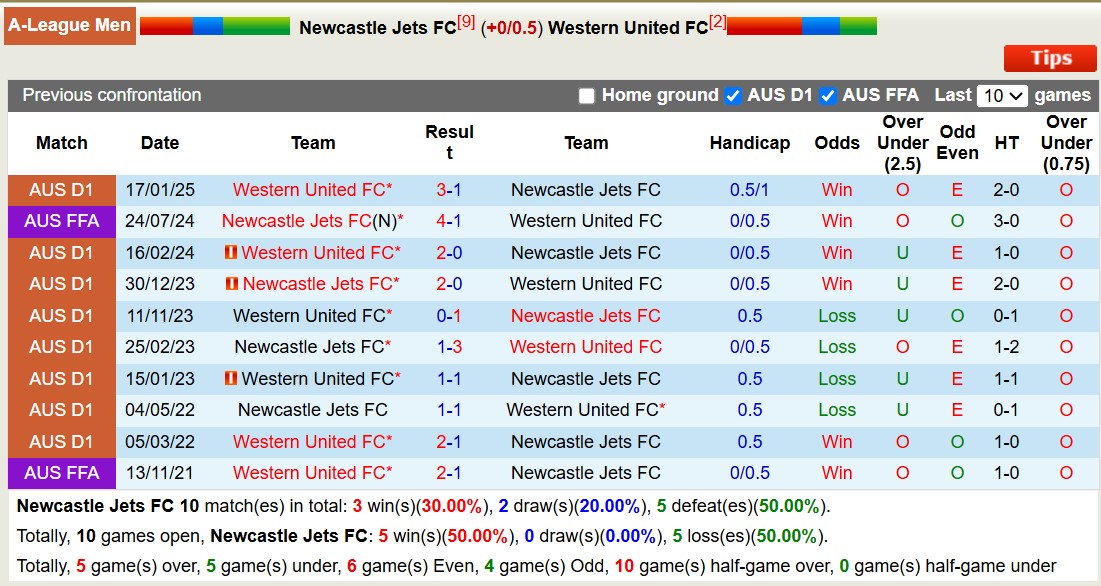1101x586 pixels.
Task: Click Western United FC link in the 17/01/25 row
Action: 310,190
